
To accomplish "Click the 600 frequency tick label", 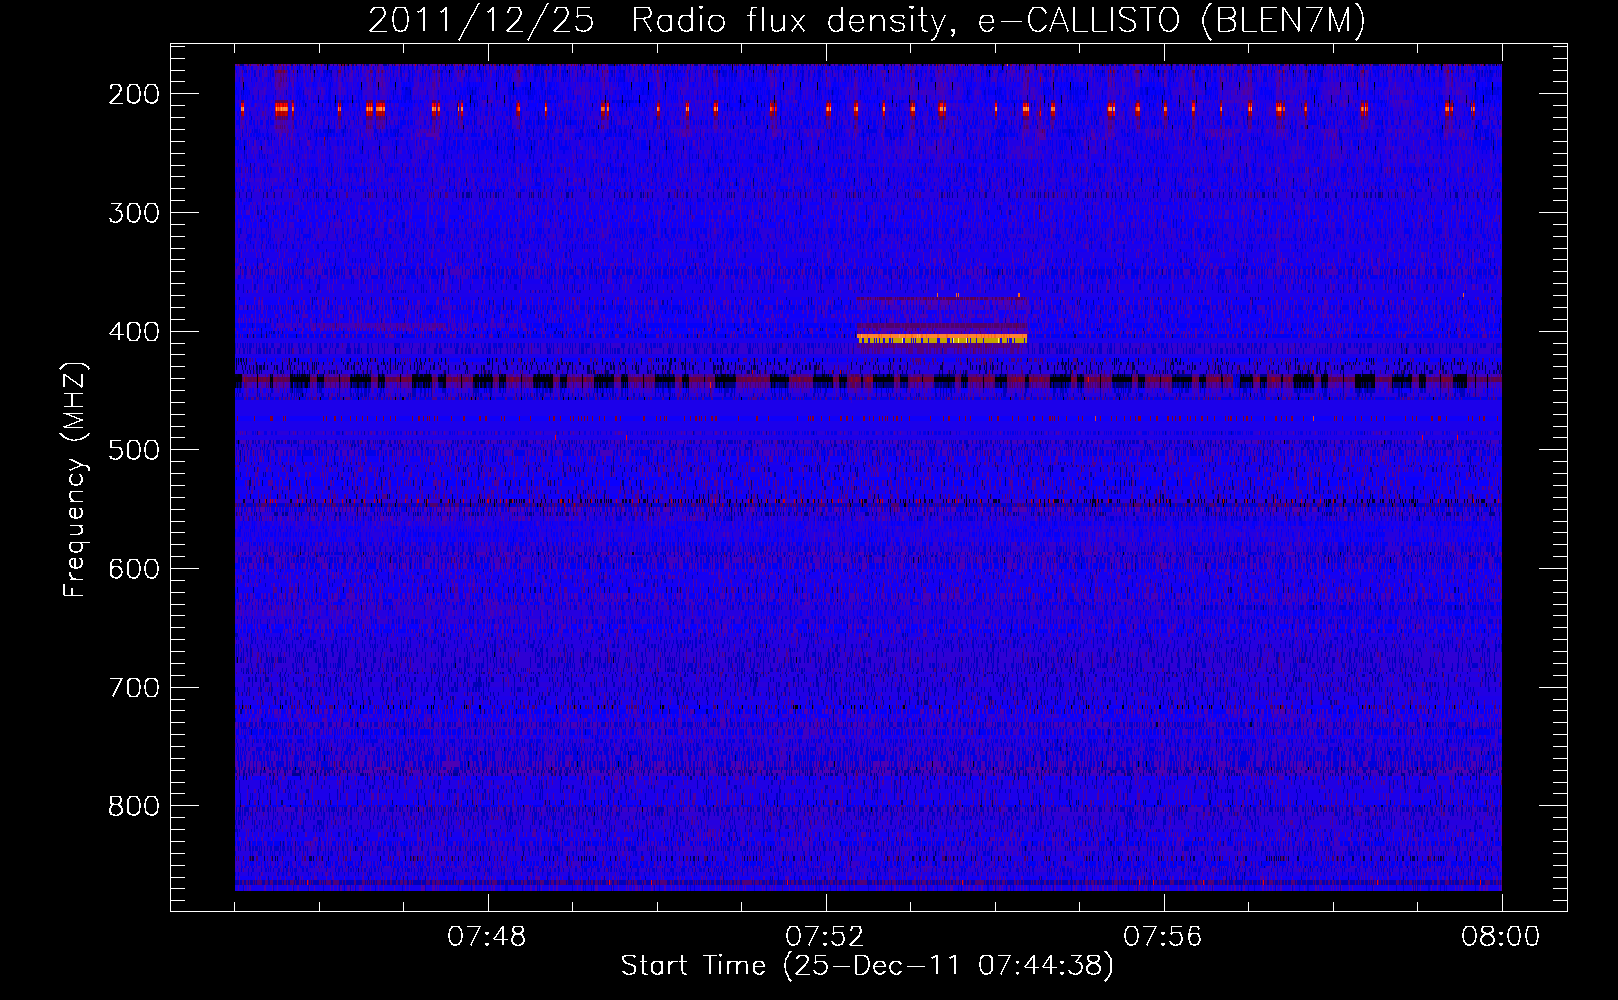I will point(134,569).
